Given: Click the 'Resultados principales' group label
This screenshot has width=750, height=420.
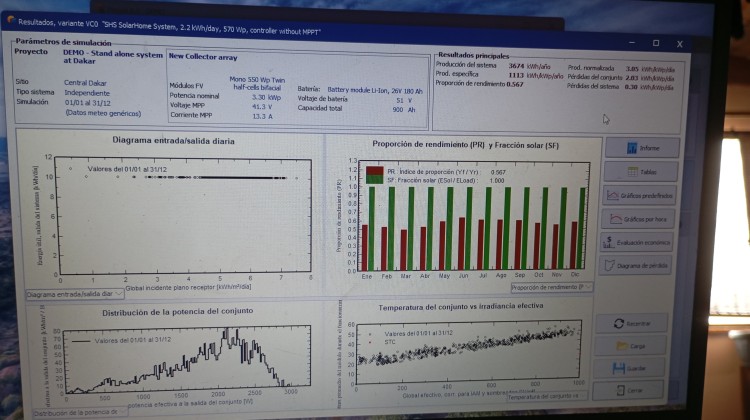Looking at the screenshot, I should pos(473,55).
